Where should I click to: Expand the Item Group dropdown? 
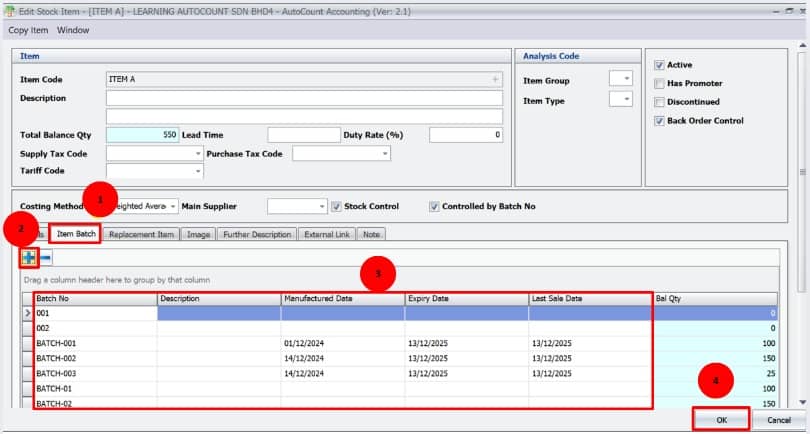pos(626,80)
